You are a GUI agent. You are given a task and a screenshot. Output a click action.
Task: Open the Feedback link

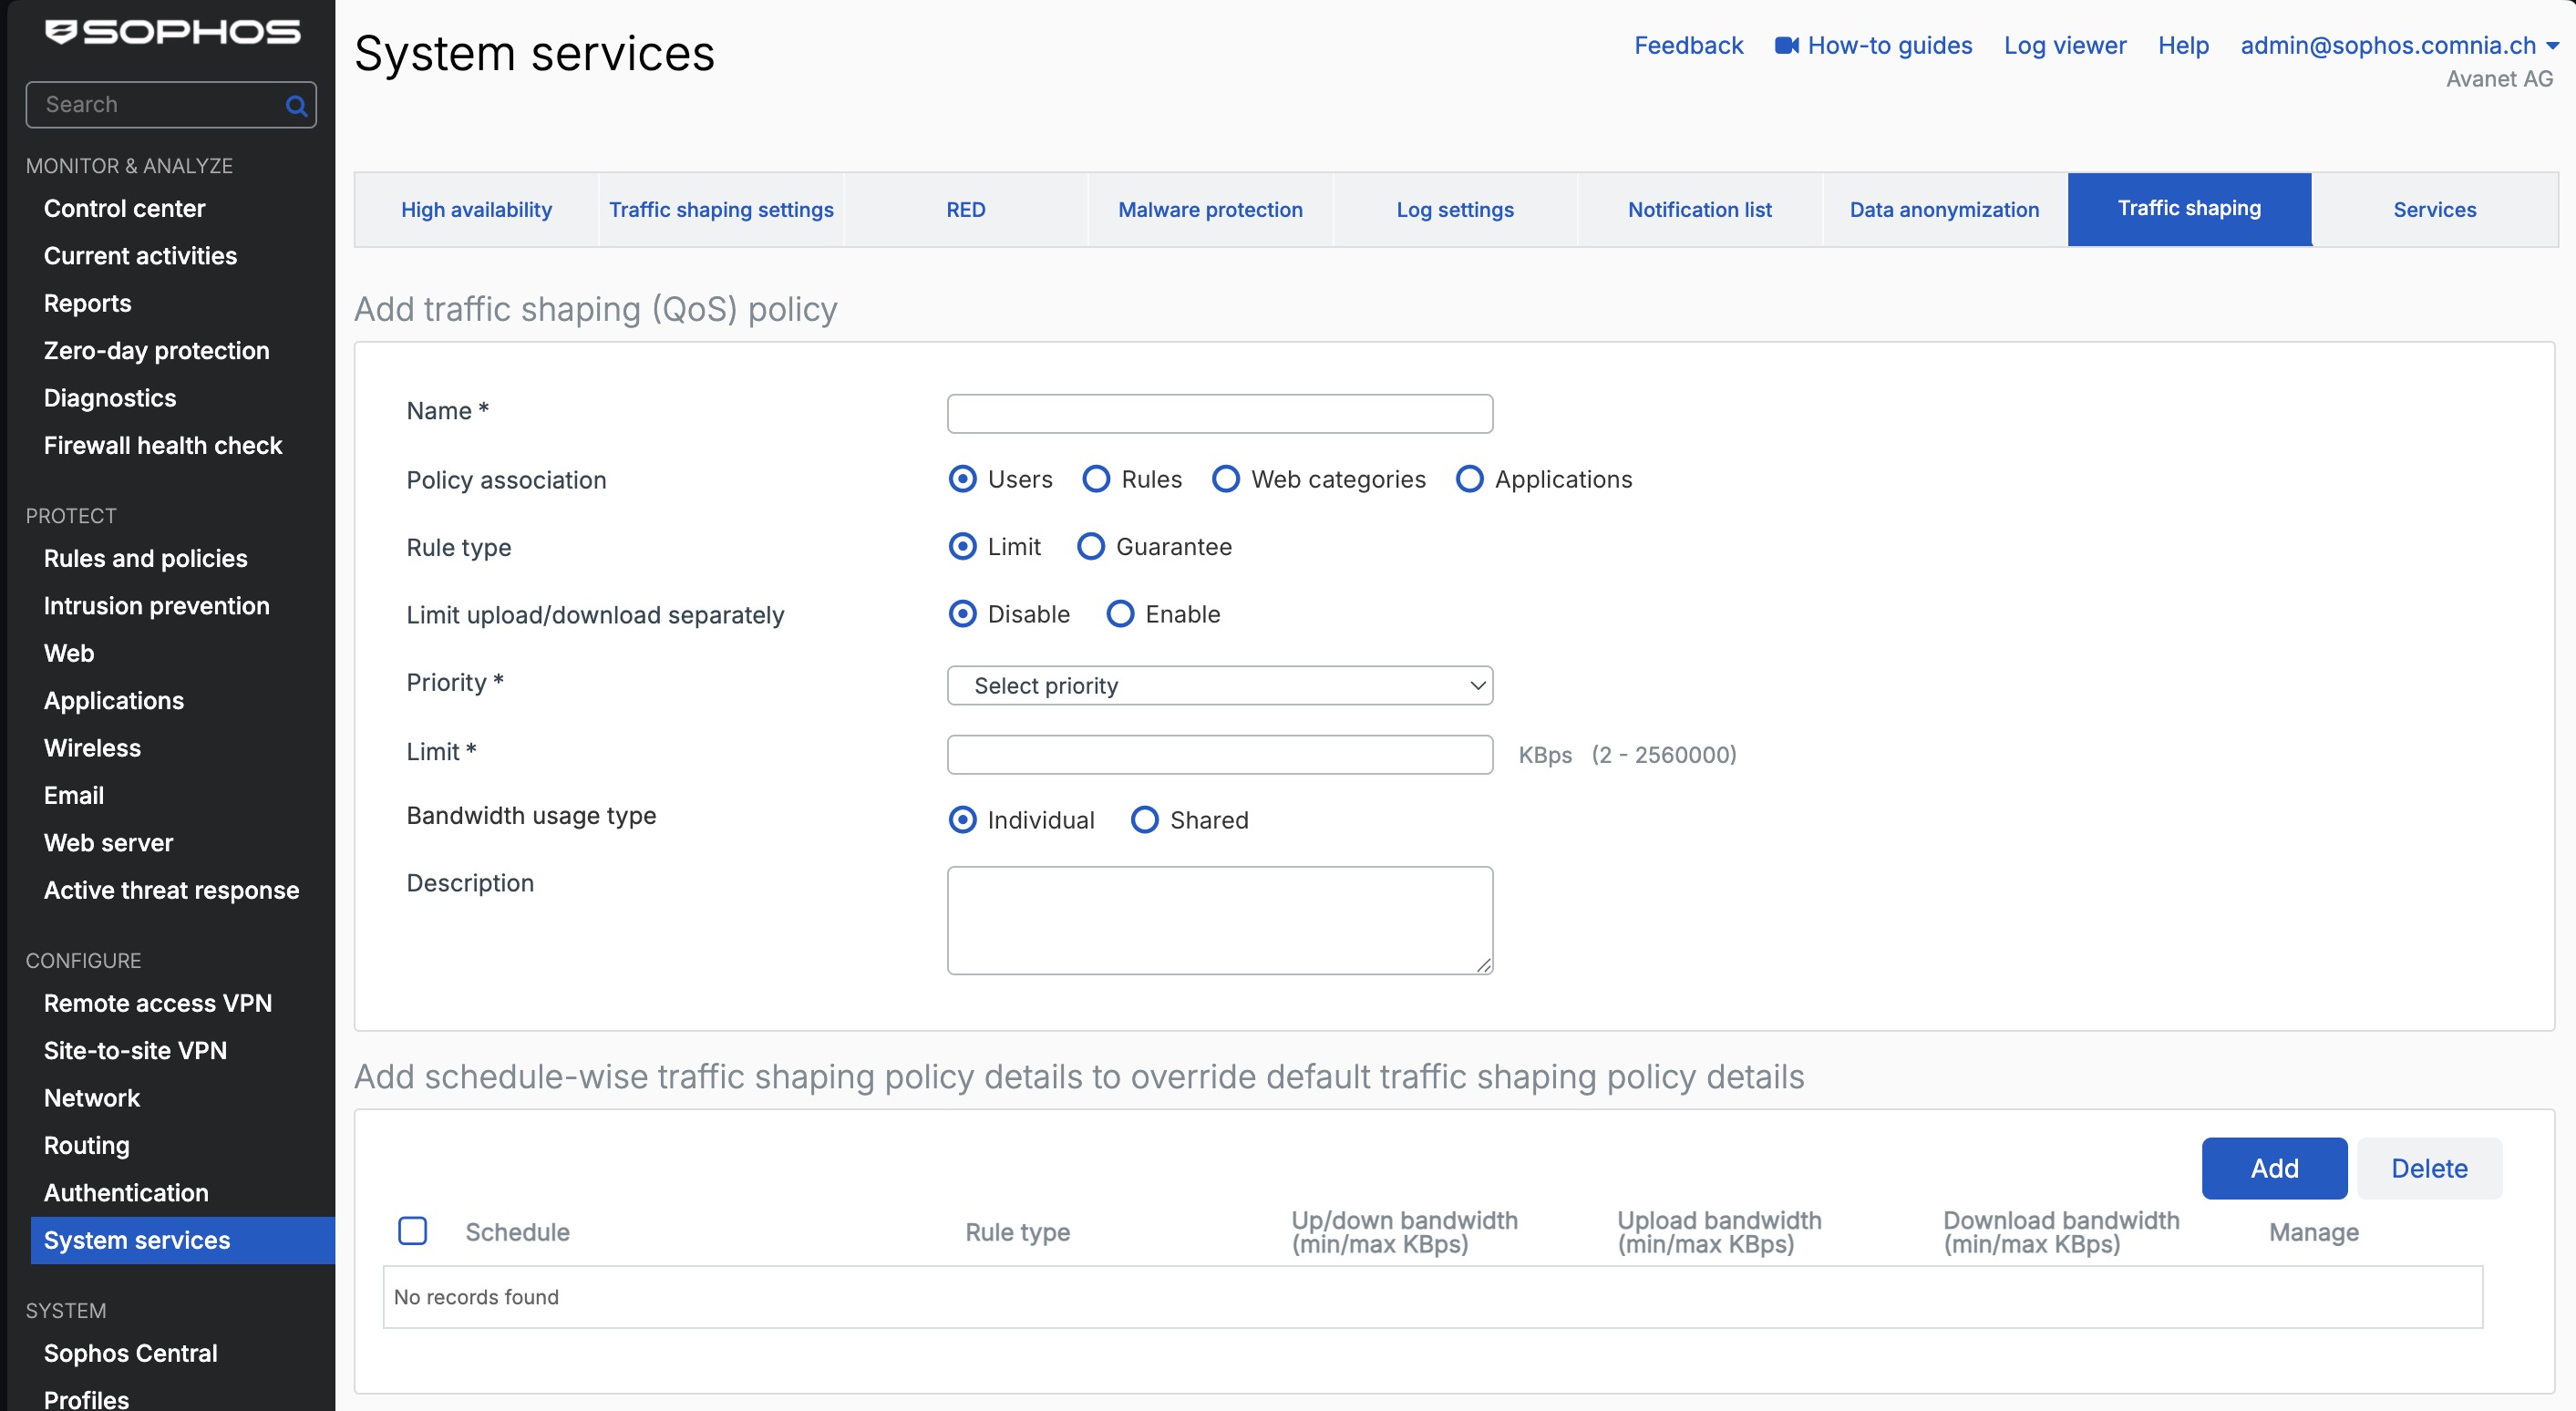[1688, 46]
